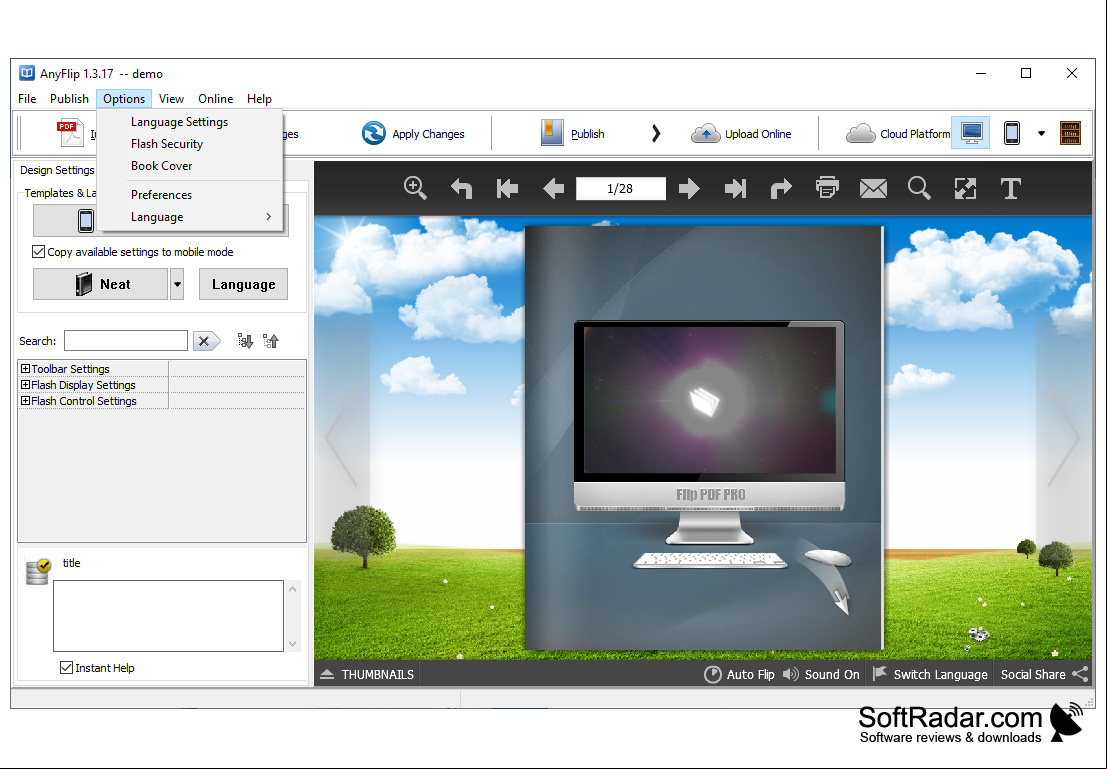This screenshot has width=1107, height=769.
Task: Expand Flash Control Settings node
Action: 25,400
